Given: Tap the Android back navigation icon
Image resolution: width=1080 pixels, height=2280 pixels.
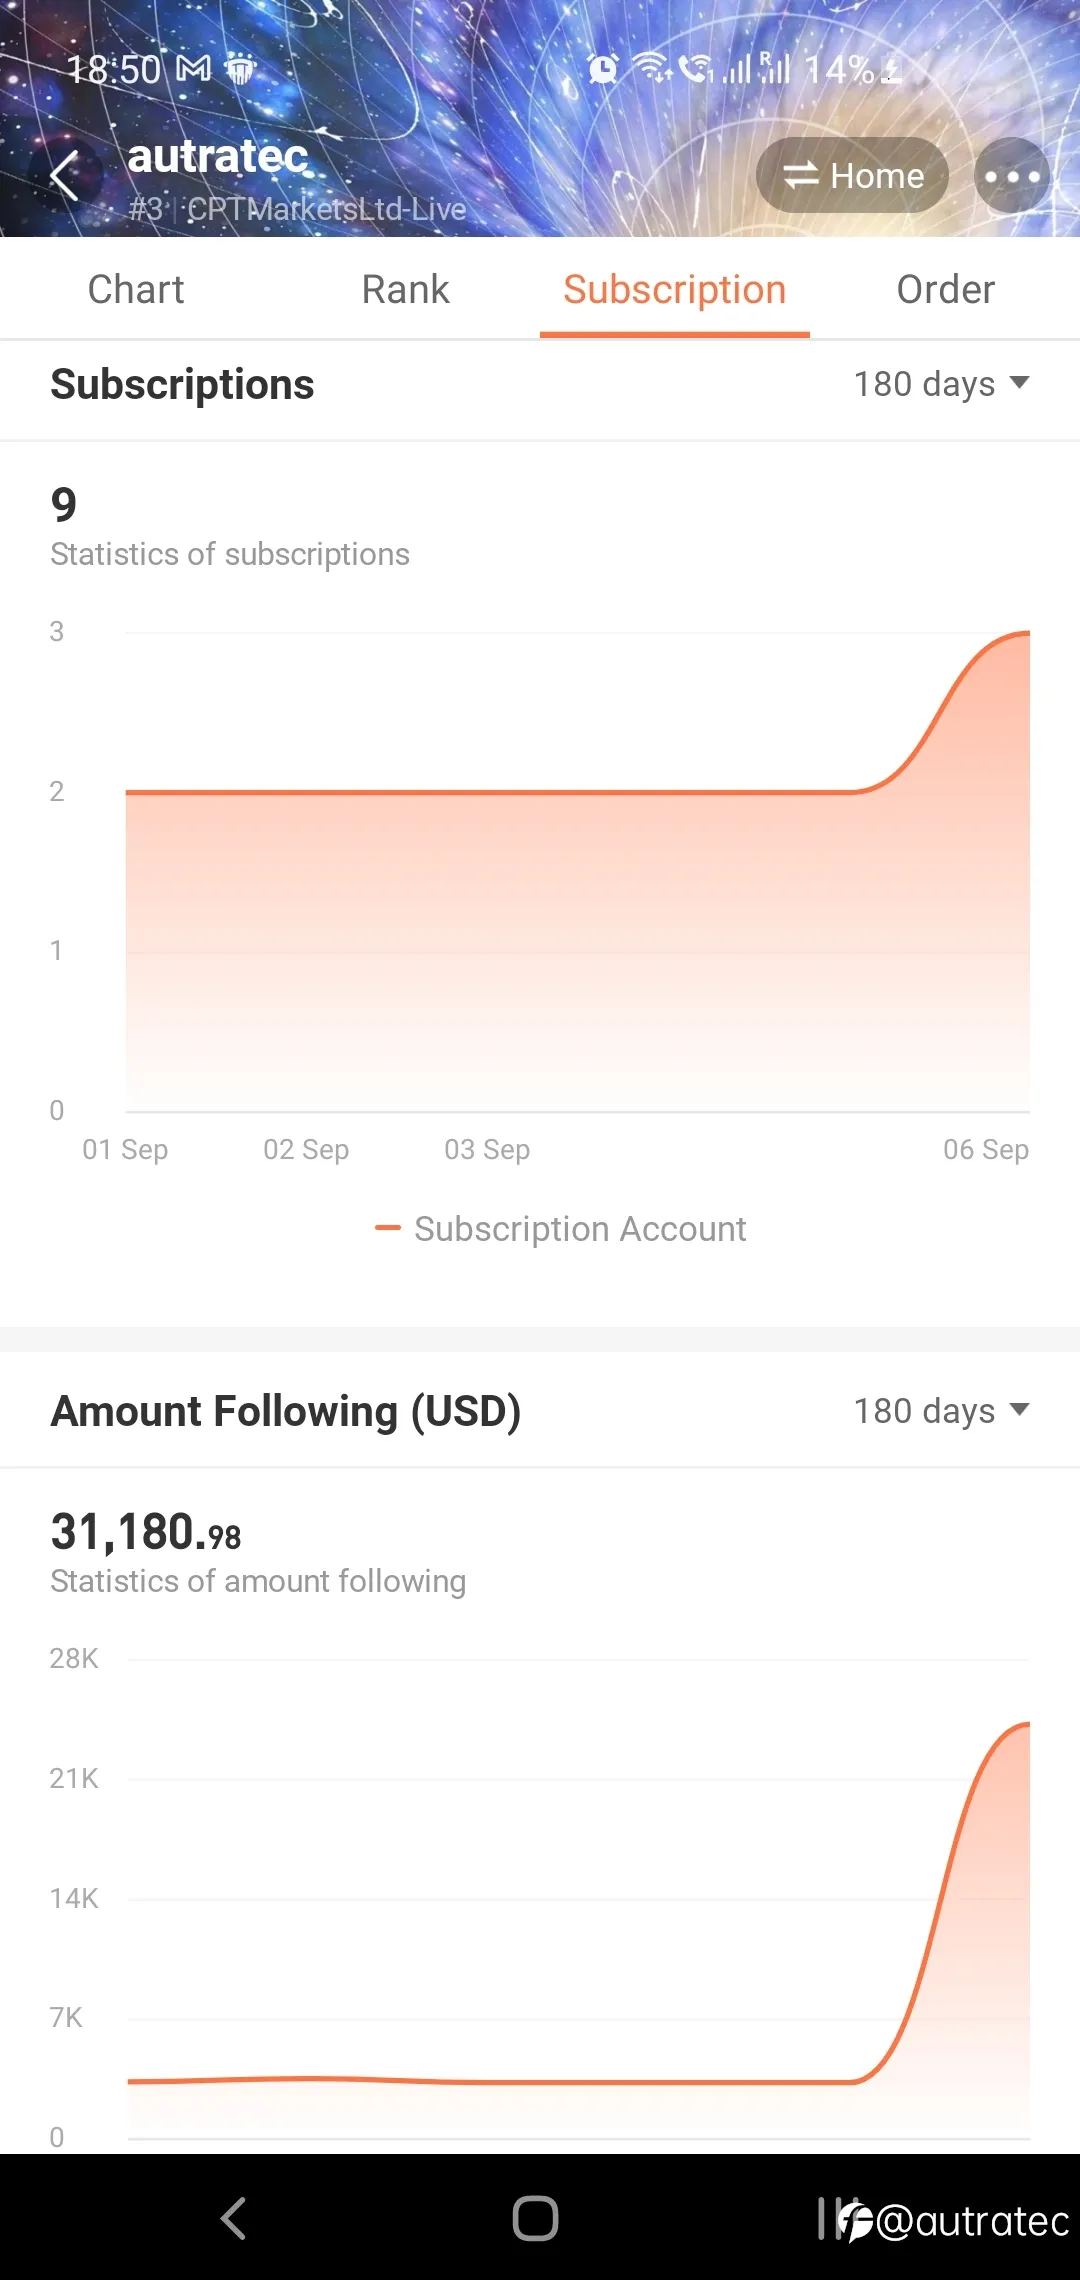Looking at the screenshot, I should pyautogui.click(x=233, y=2218).
